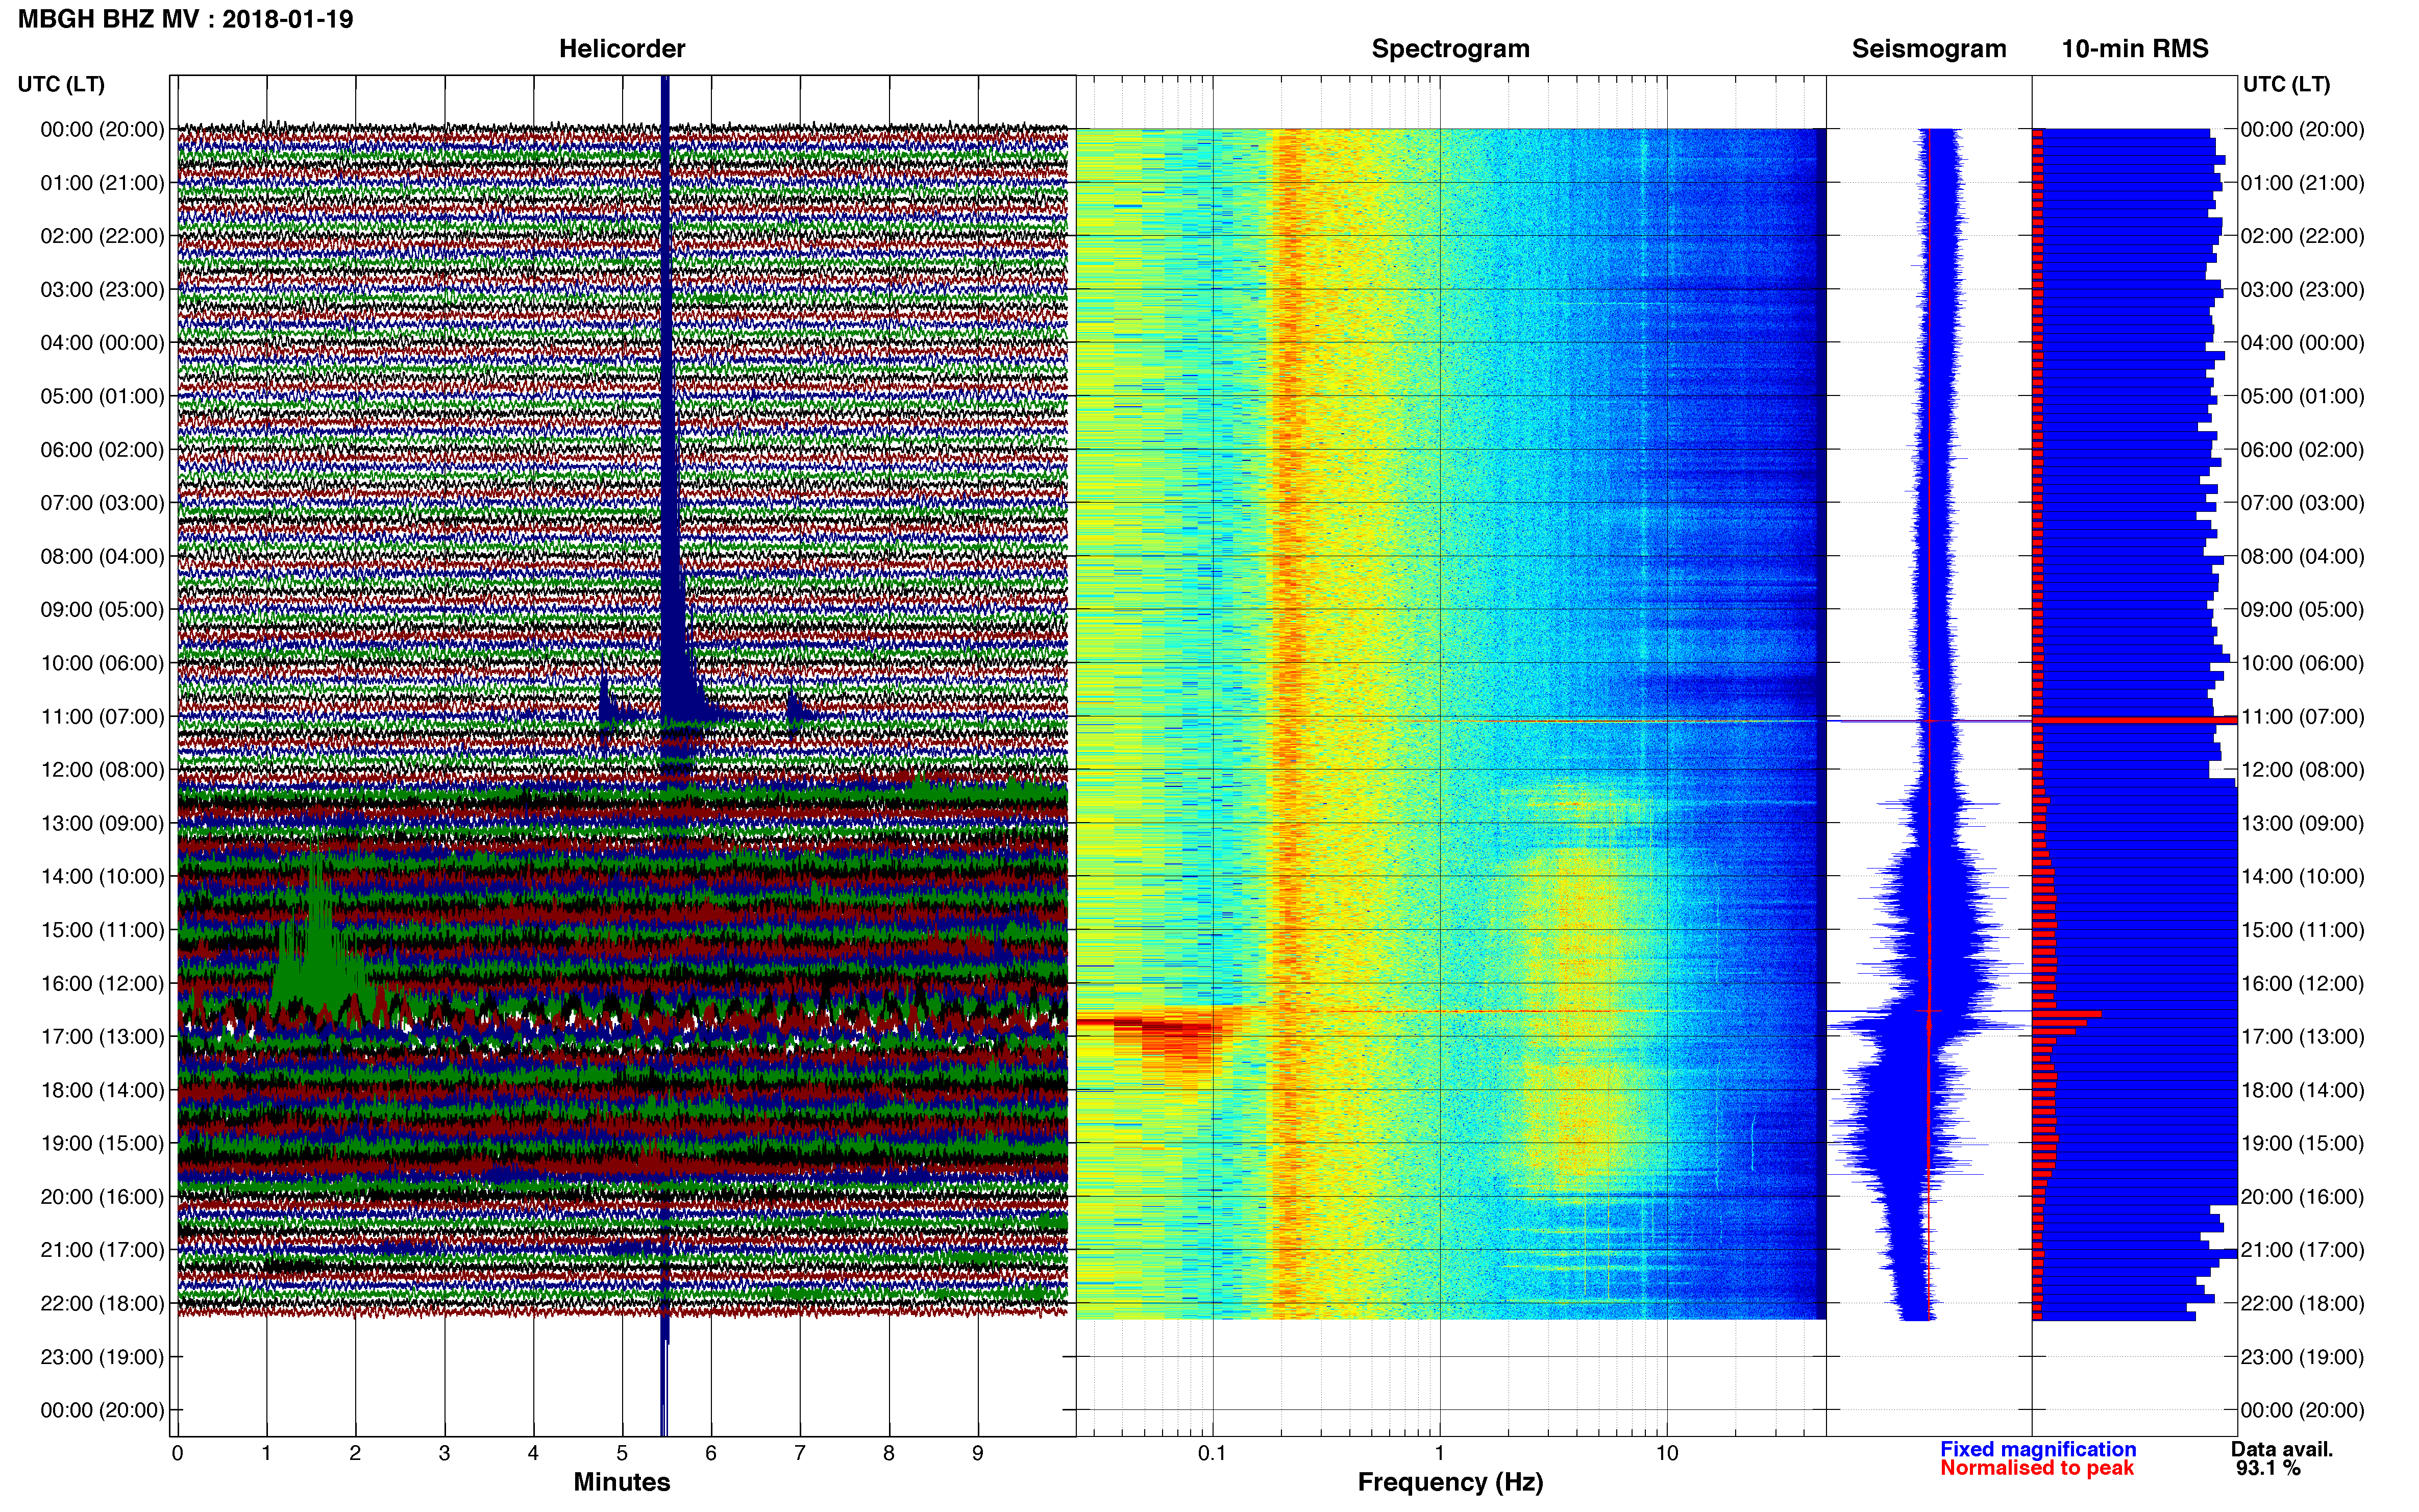Viewport: 2419px width, 1512px height.
Task: Click the left '00:00 (20:00)' label at the top
Action: click(102, 129)
